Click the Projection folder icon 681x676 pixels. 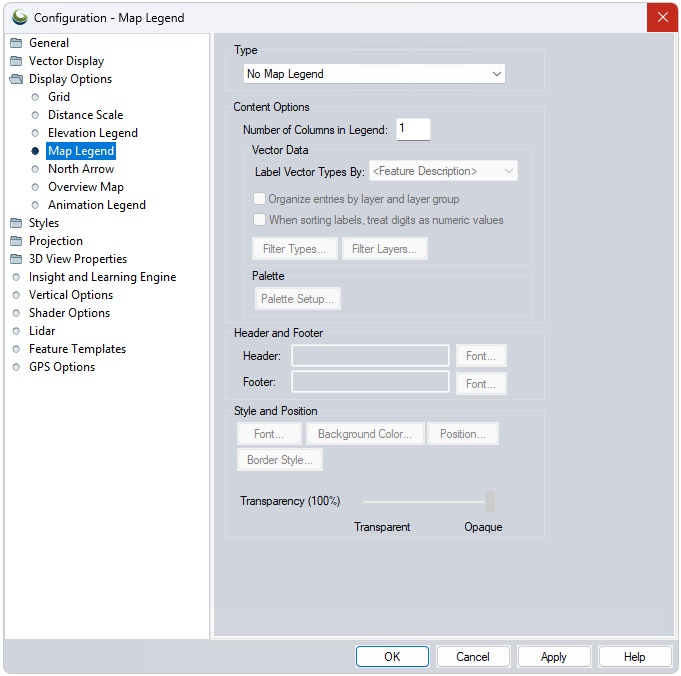tap(16, 241)
